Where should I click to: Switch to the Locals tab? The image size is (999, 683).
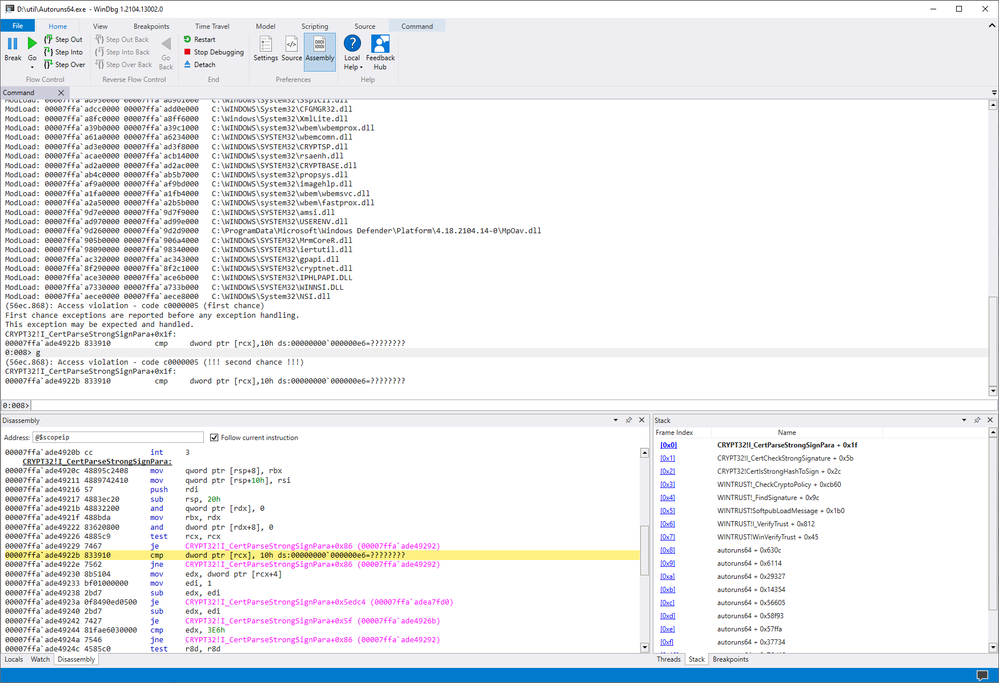(13, 659)
